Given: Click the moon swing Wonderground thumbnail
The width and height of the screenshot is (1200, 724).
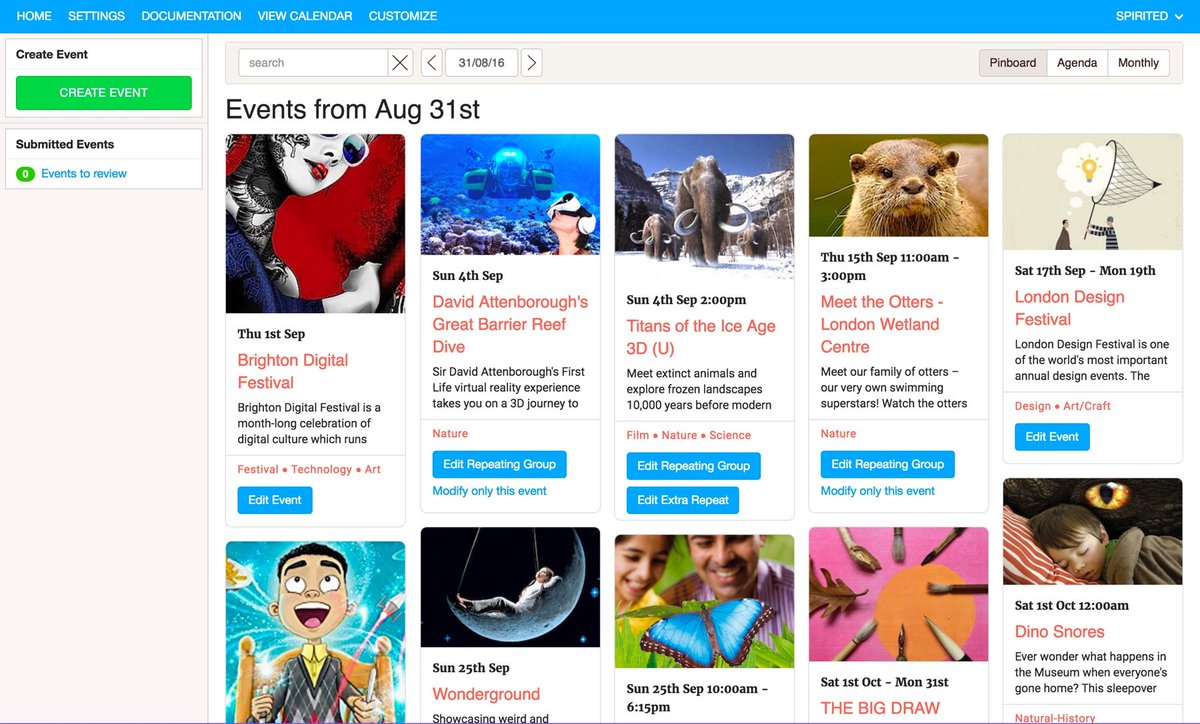Looking at the screenshot, I should pos(510,587).
